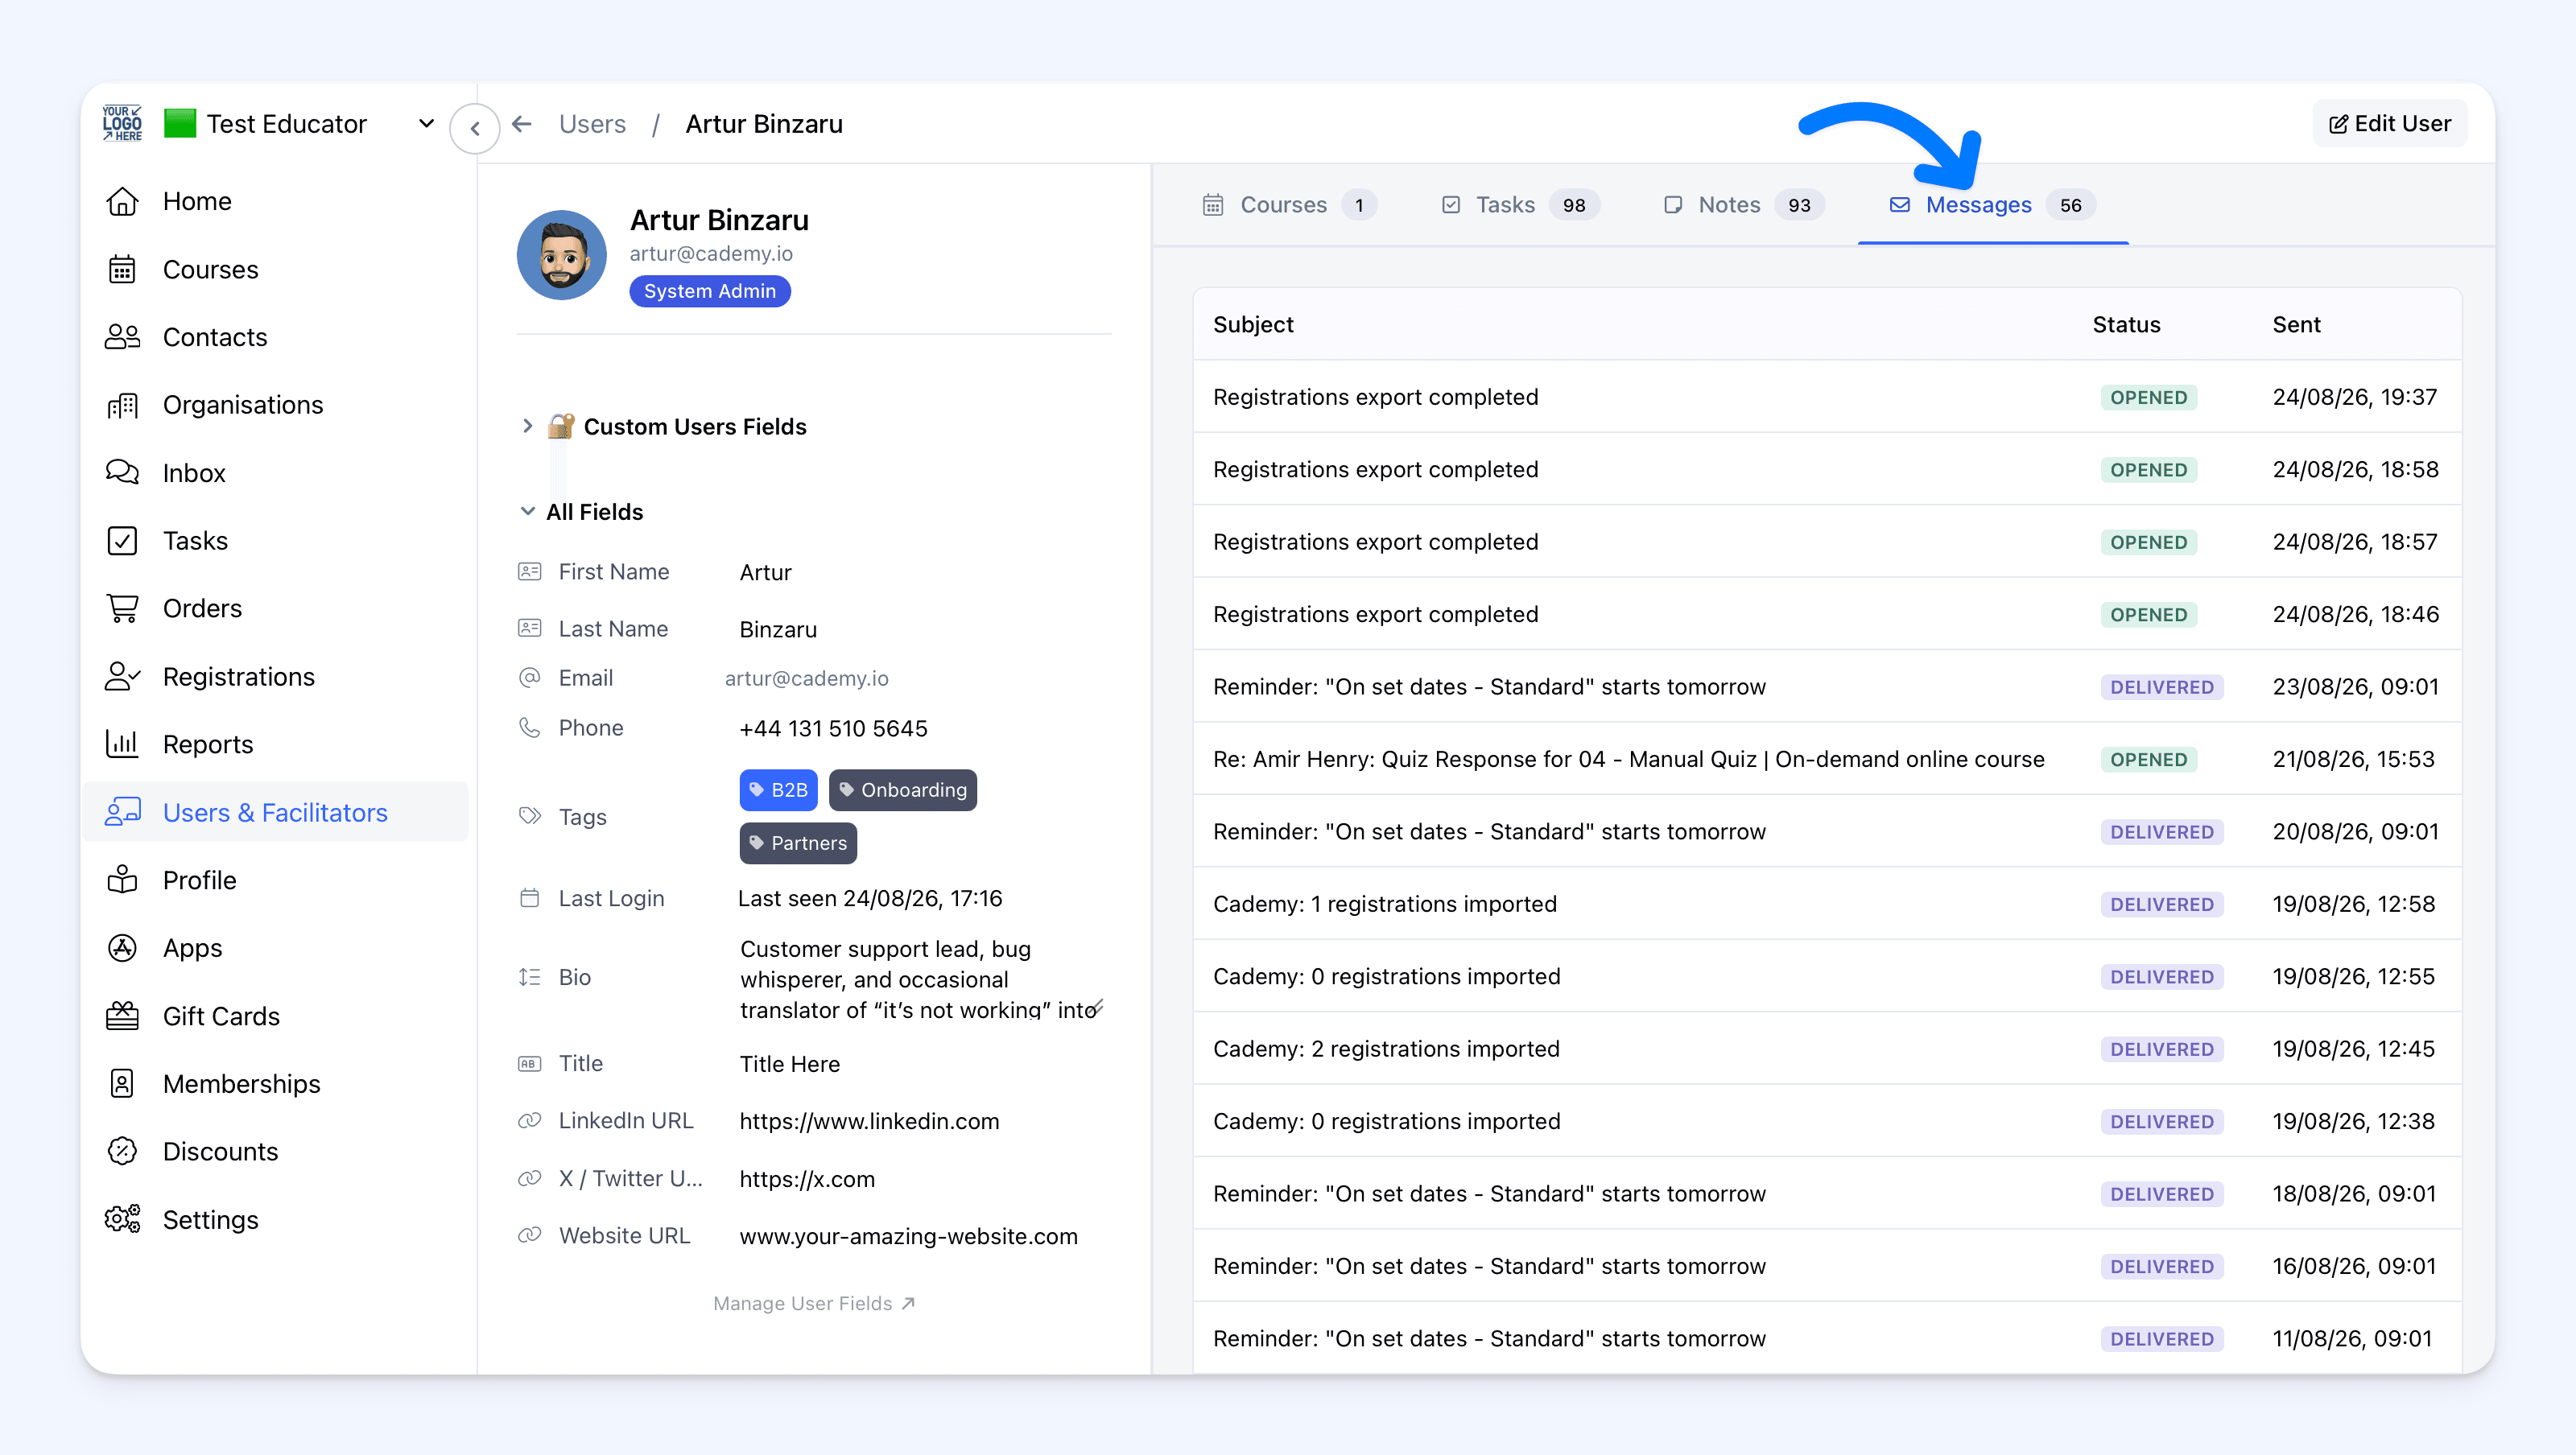Click the calendar icon beside Last Login

tap(529, 898)
